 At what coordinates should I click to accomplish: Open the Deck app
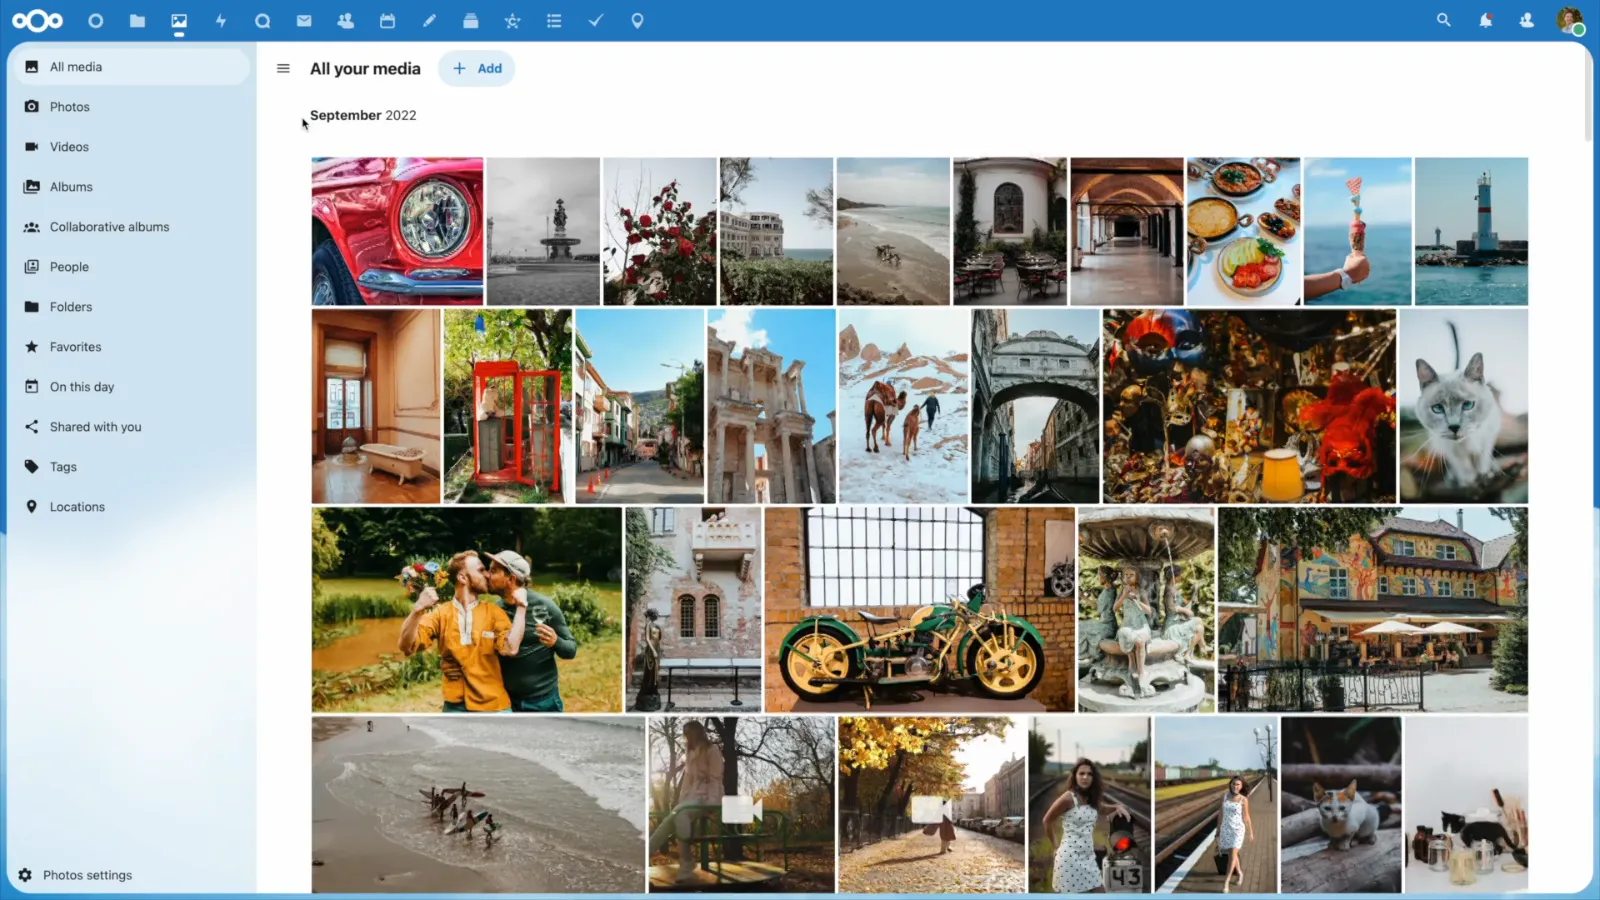coord(470,20)
